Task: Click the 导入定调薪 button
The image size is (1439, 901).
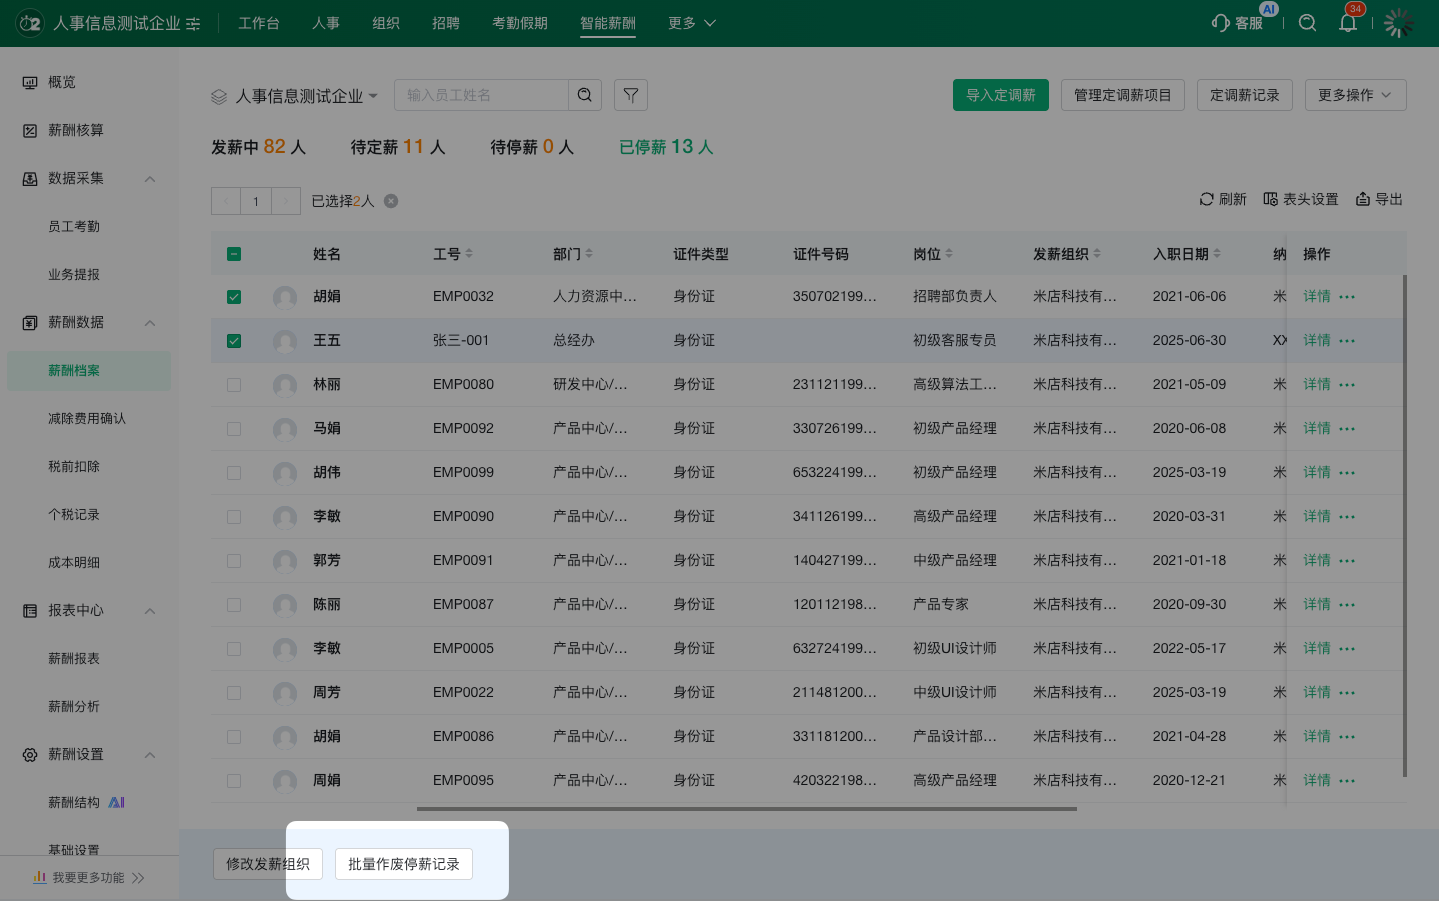Action: tap(1000, 95)
